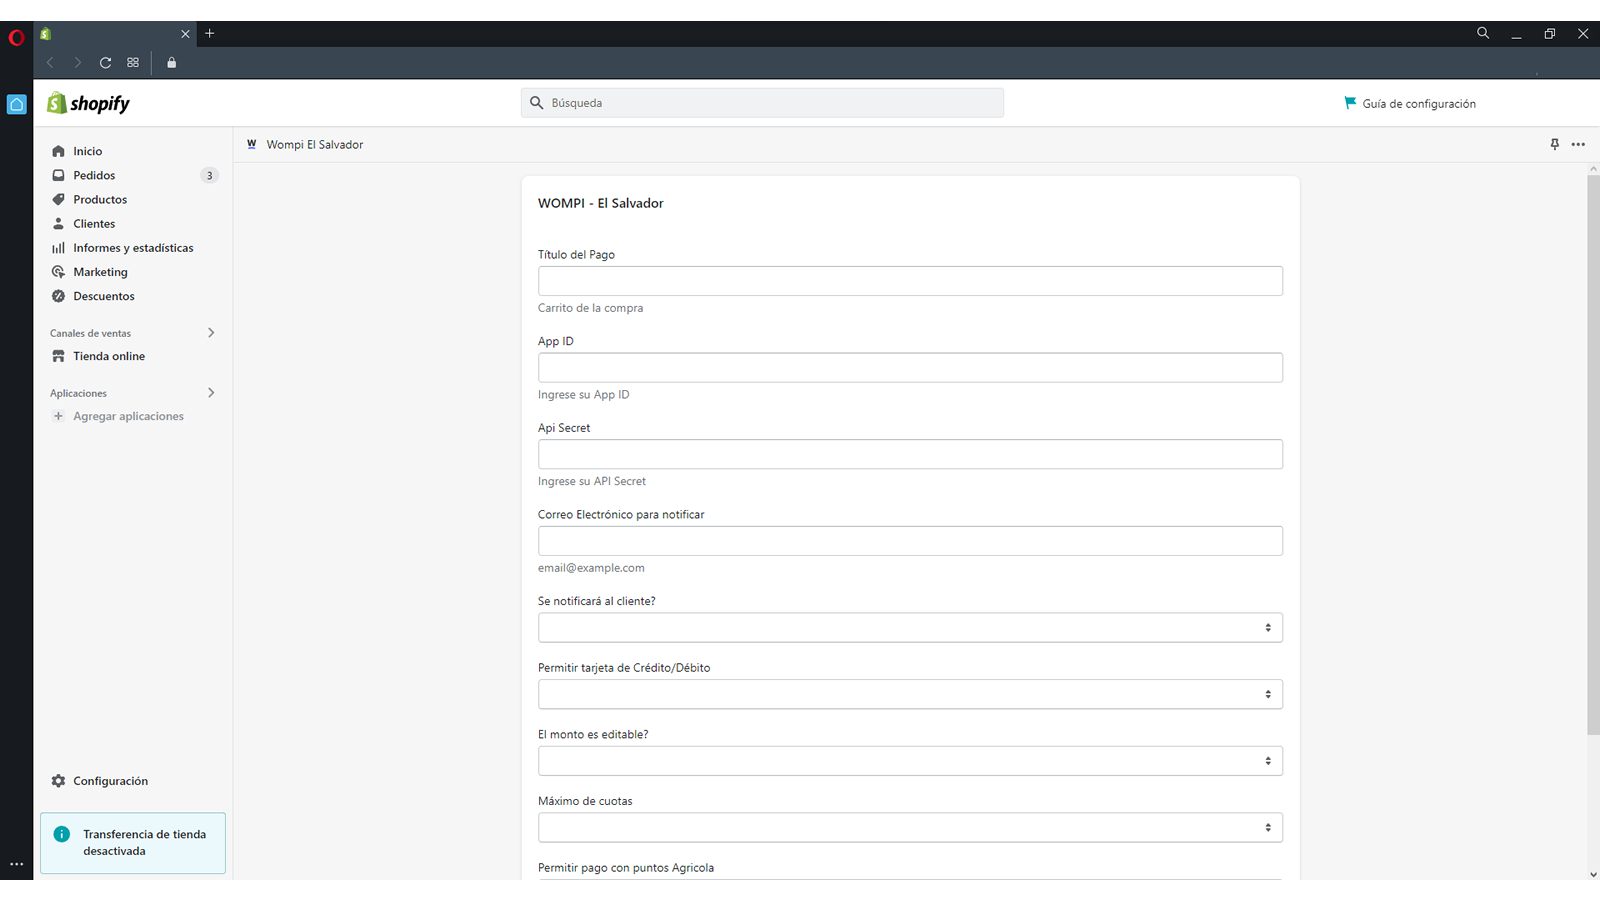This screenshot has height=900, width=1600.
Task: Click the Clientes person icon
Action: pyautogui.click(x=58, y=223)
